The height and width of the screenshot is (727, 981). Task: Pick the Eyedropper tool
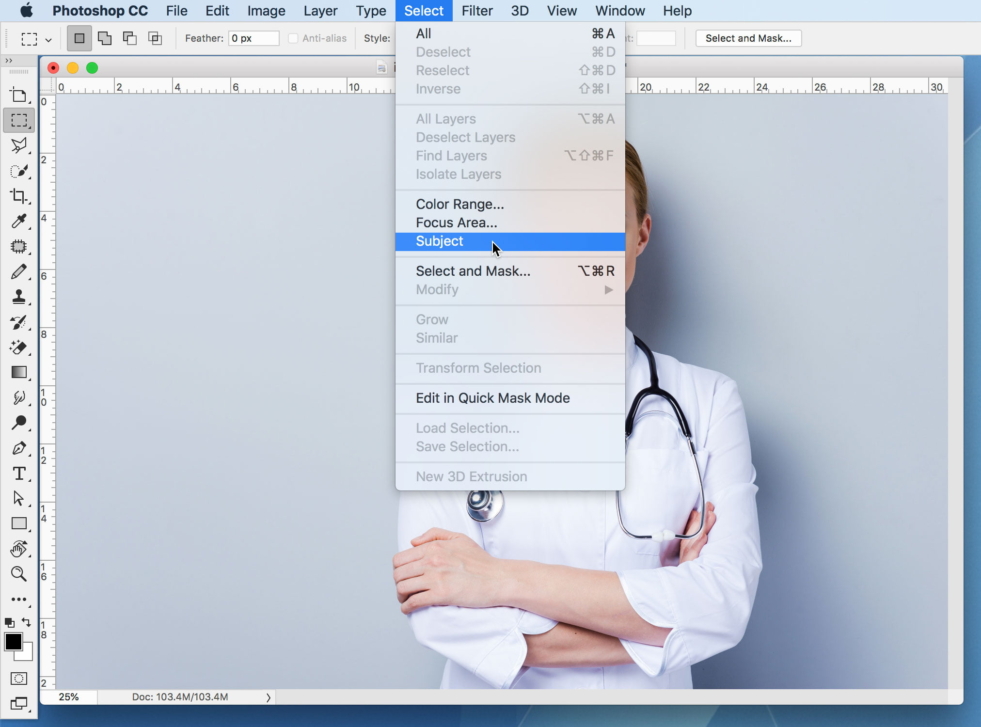20,222
